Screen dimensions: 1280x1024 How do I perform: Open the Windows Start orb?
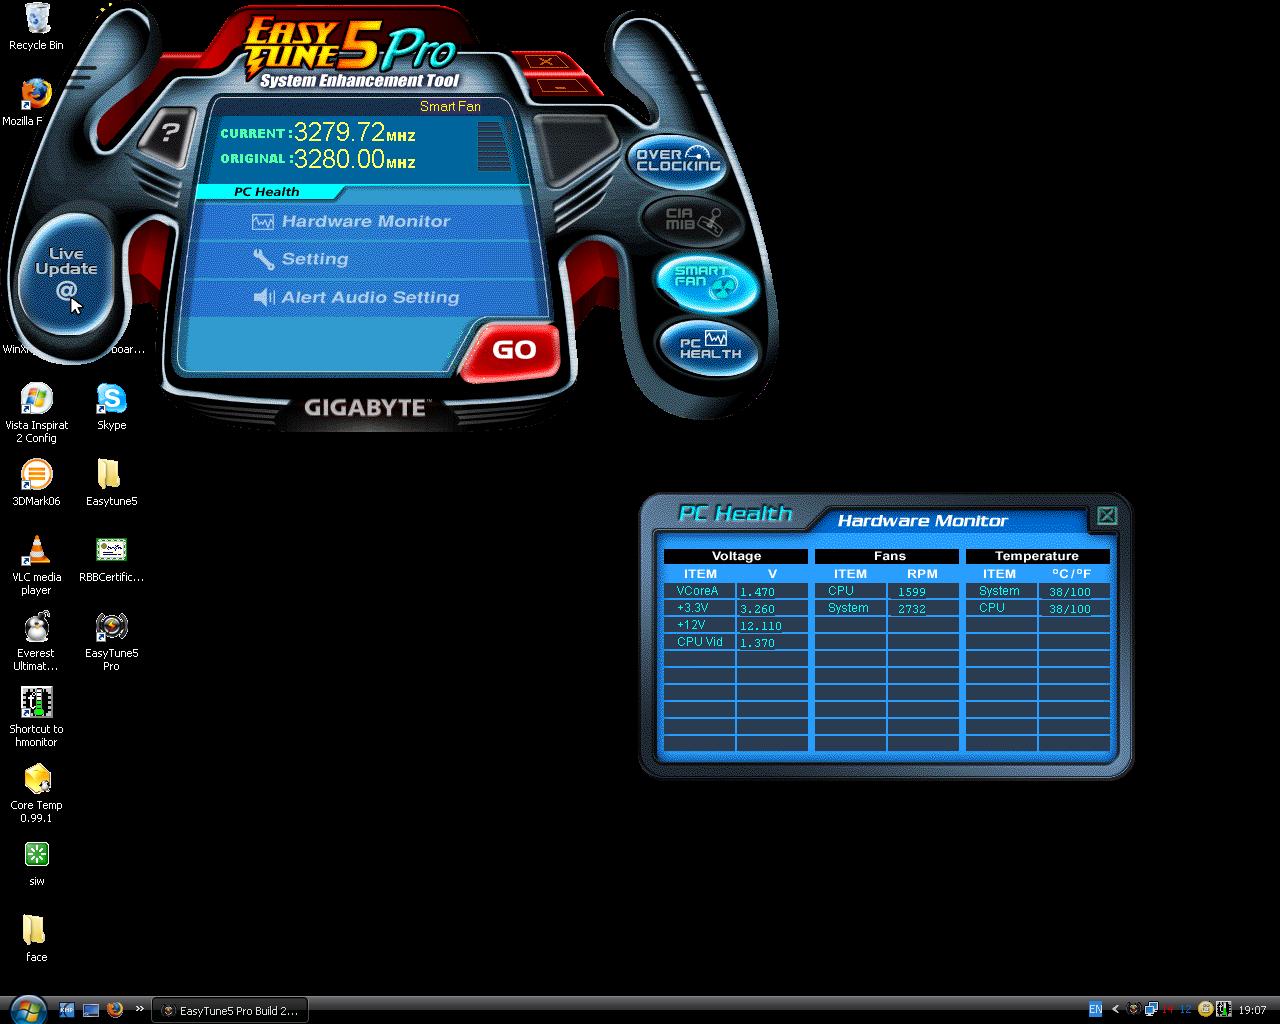pyautogui.click(x=27, y=1009)
